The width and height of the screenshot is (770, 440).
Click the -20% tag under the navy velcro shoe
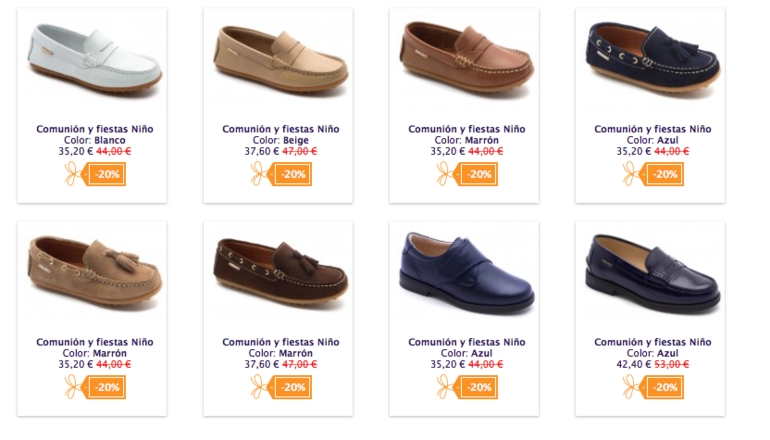point(479,387)
